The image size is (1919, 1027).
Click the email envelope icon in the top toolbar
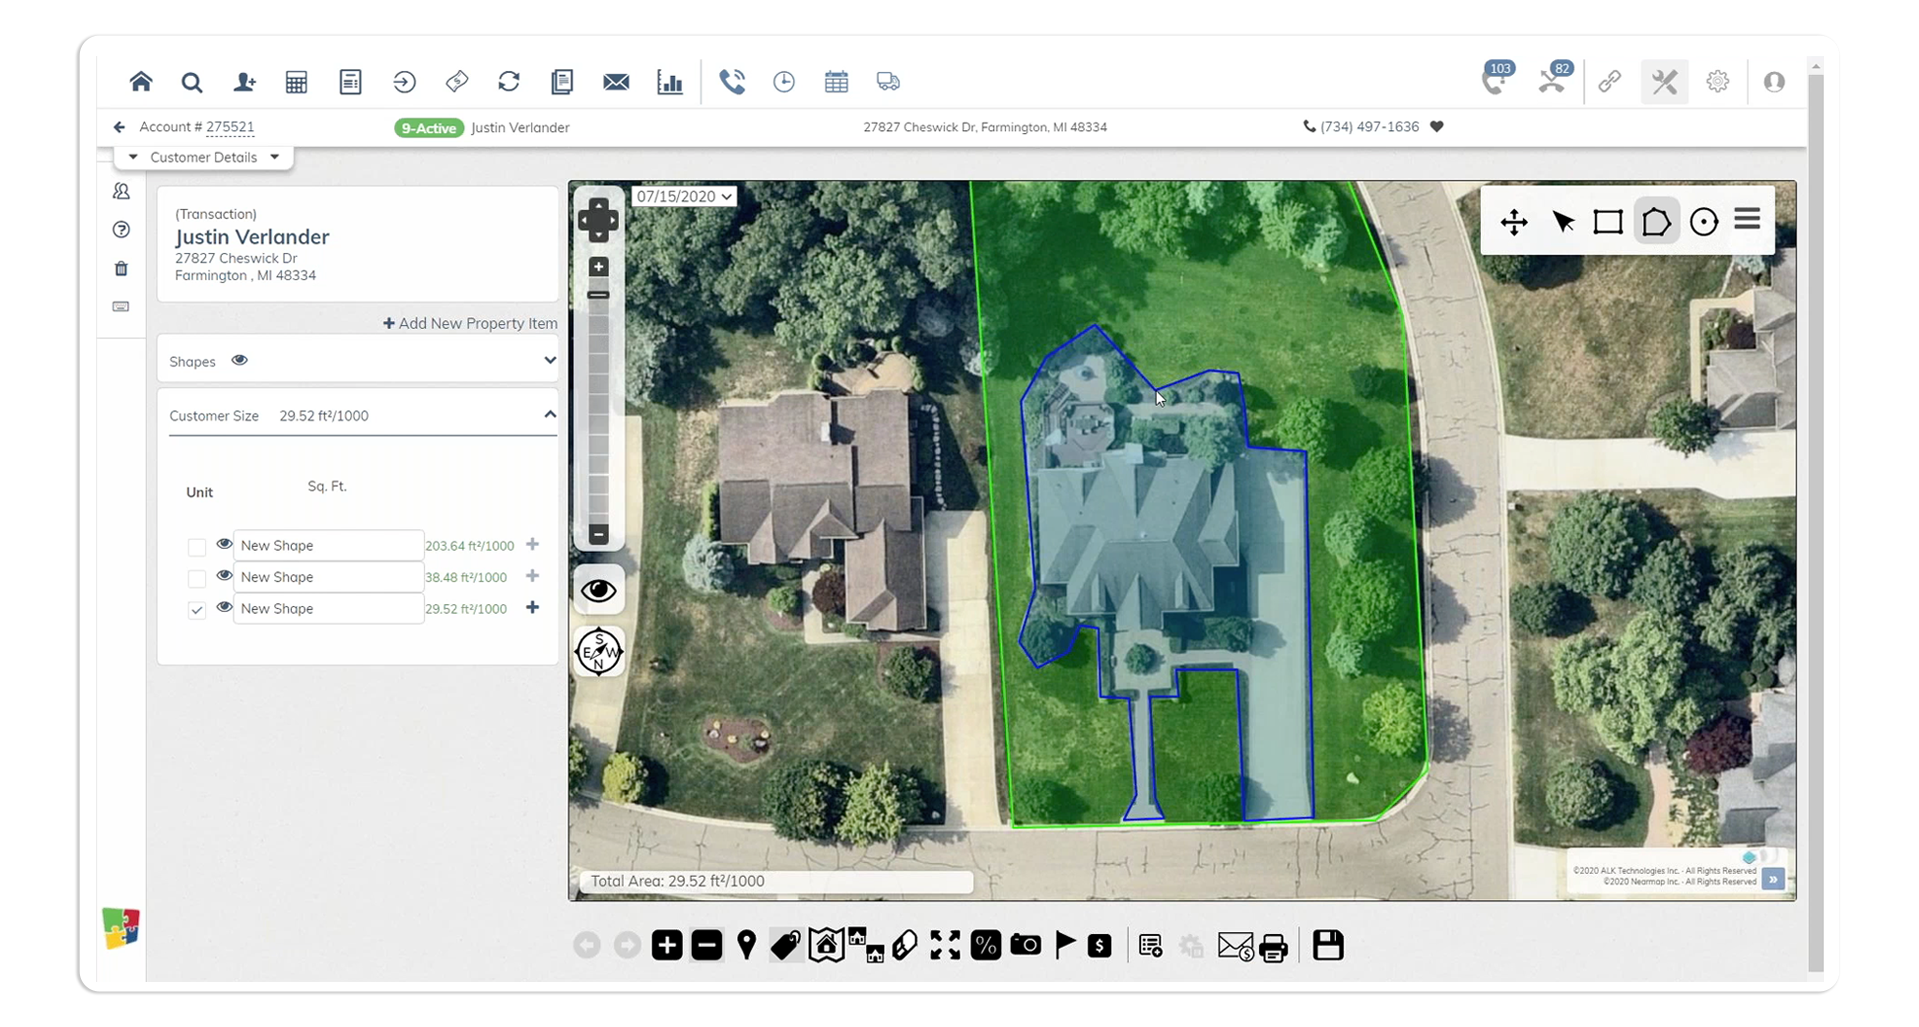(617, 82)
